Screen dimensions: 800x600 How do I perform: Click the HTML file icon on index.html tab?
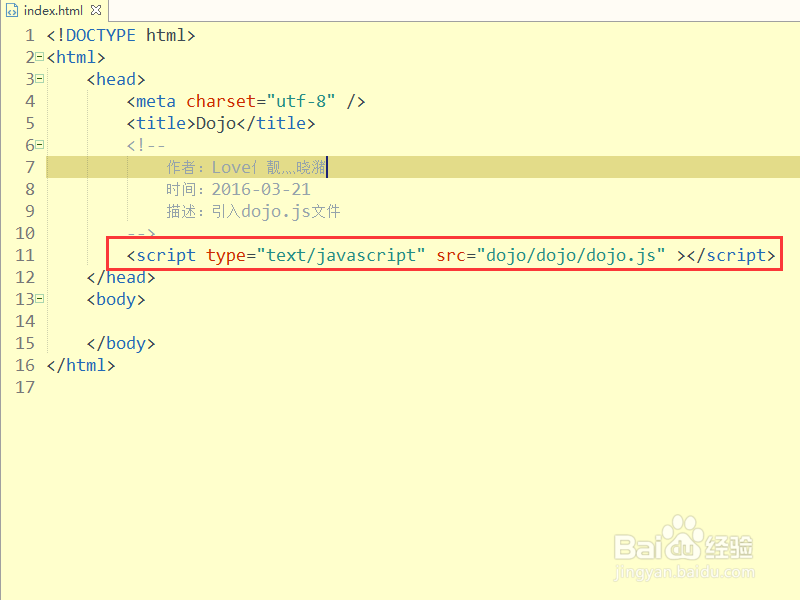pos(12,11)
